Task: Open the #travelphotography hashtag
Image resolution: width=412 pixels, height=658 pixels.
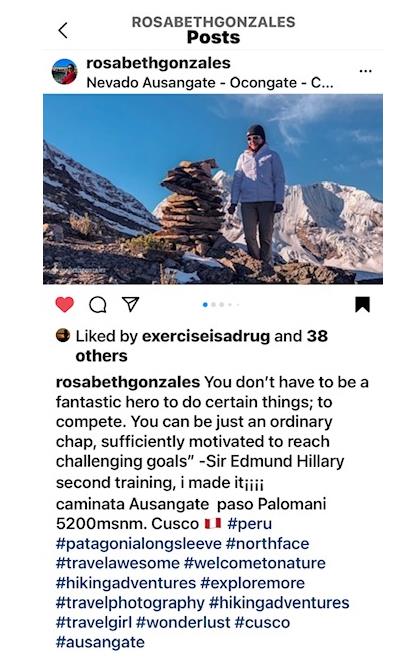Action: [x=130, y=603]
